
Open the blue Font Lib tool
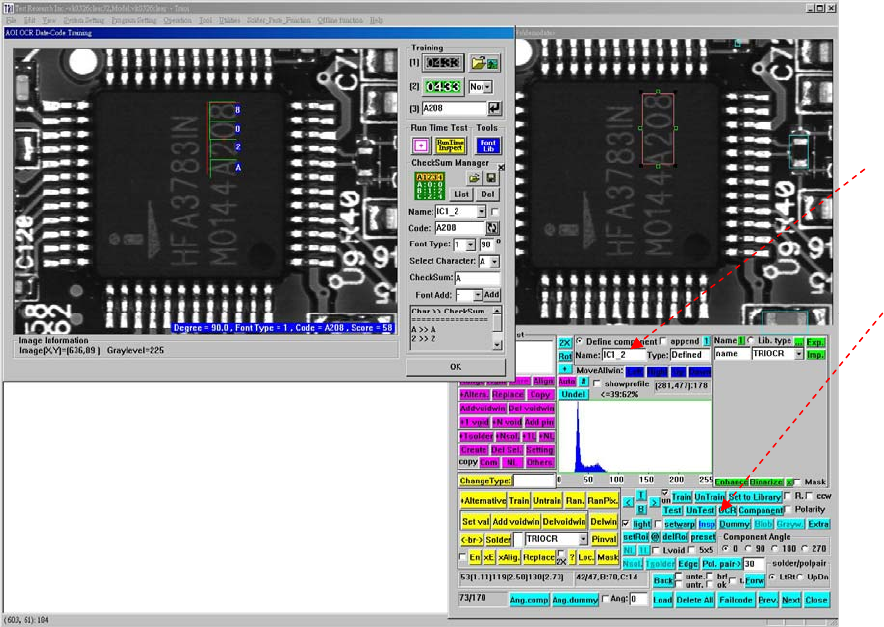(x=488, y=145)
